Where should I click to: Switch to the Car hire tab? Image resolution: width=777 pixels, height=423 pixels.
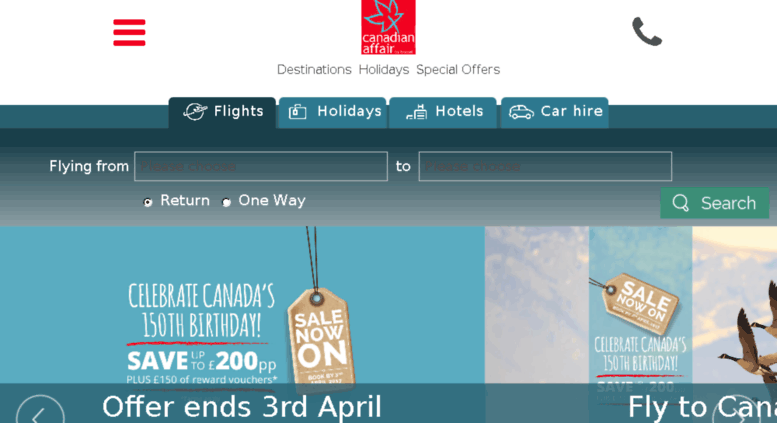coord(555,112)
